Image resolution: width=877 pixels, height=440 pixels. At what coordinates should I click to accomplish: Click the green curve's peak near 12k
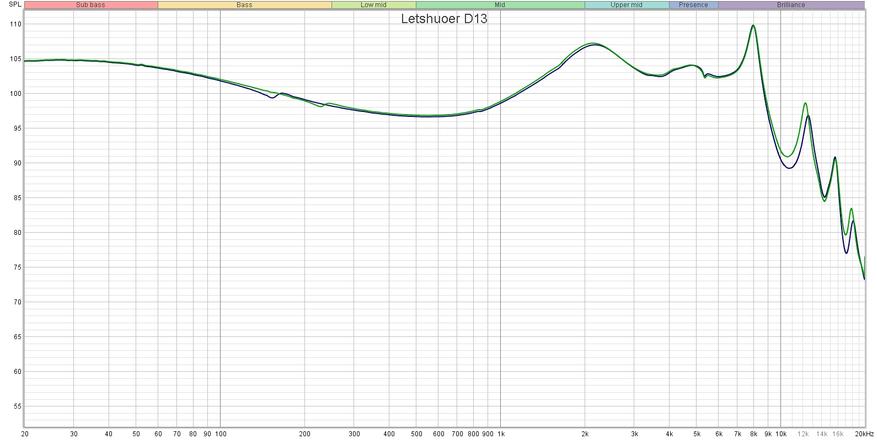coord(805,103)
